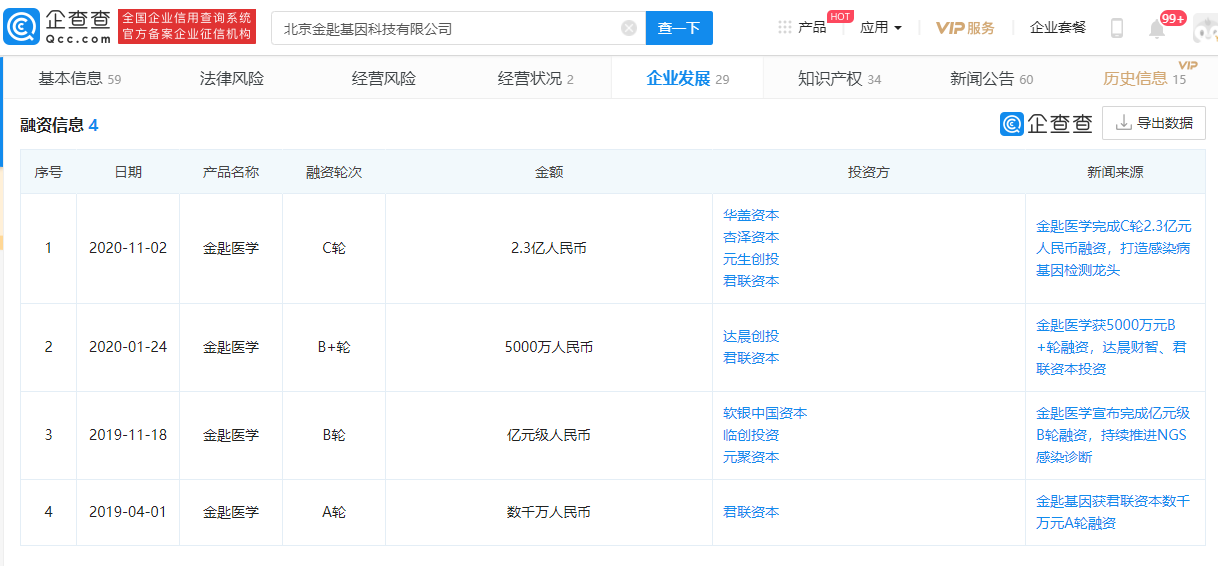
Task: Click the mobile phone icon
Action: [1117, 28]
